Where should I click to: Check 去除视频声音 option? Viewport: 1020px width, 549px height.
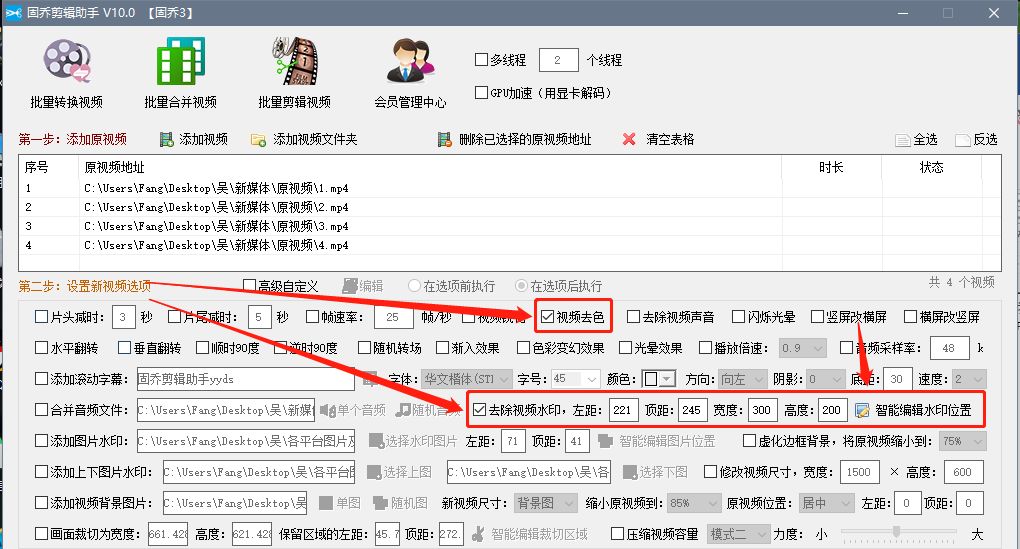633,317
